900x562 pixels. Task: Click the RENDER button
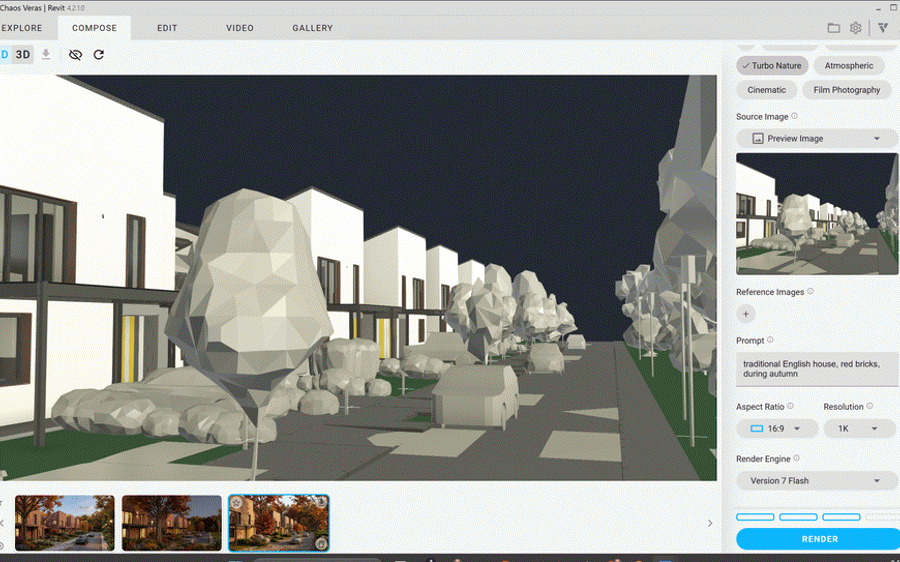pyautogui.click(x=818, y=539)
